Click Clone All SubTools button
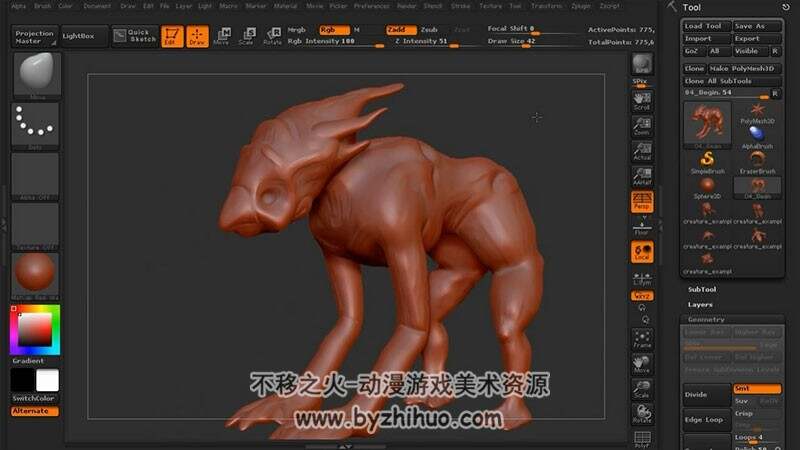The image size is (800, 450). 732,81
